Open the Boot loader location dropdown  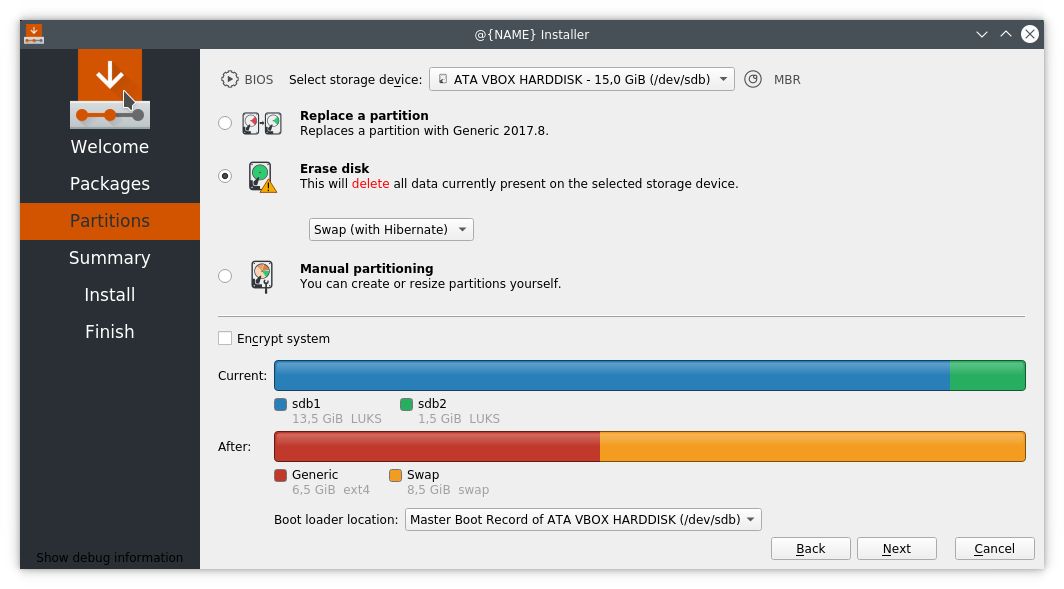pyautogui.click(x=583, y=520)
